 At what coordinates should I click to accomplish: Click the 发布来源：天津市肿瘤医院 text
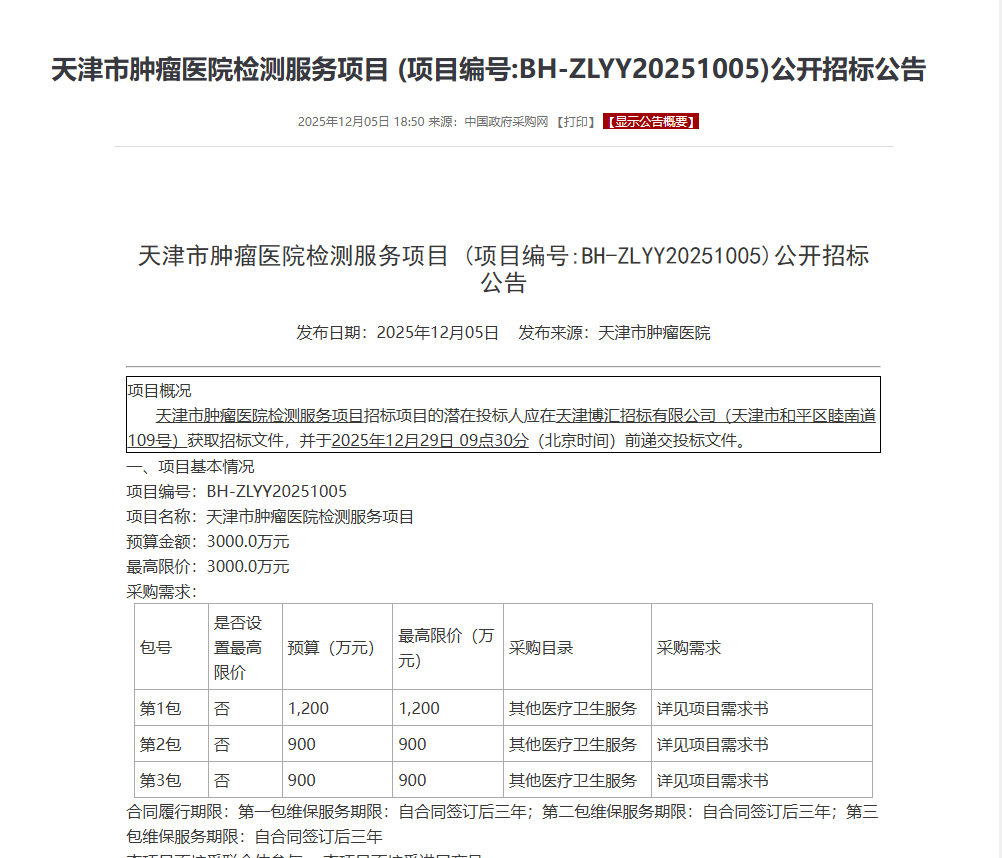pyautogui.click(x=614, y=333)
